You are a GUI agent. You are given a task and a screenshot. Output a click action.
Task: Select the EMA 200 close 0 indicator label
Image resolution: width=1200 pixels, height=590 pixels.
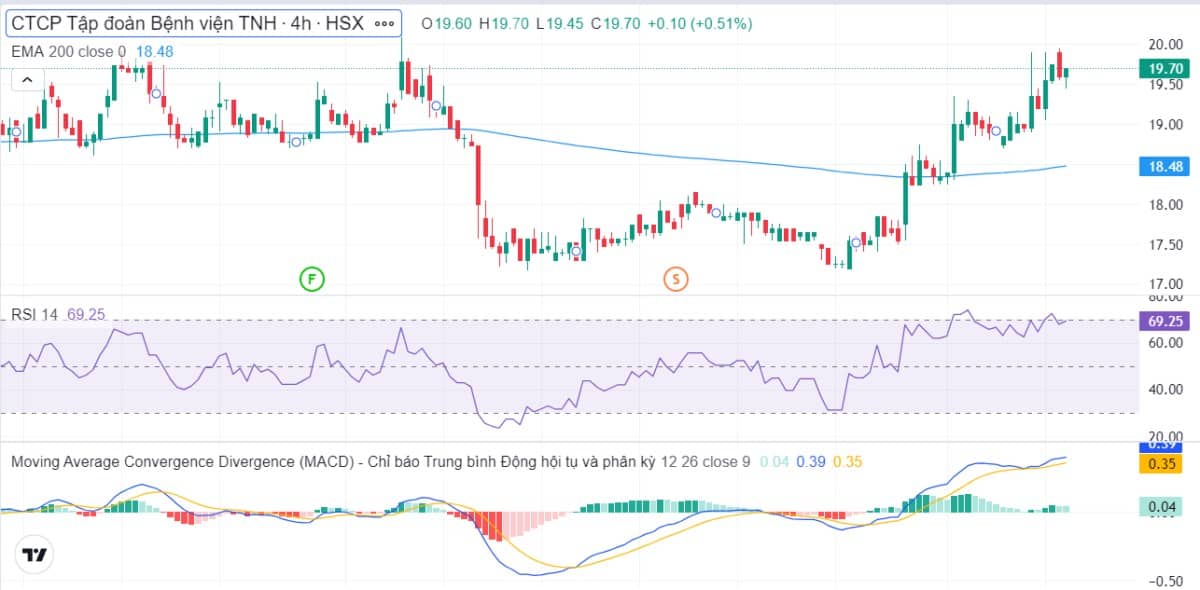(x=68, y=51)
